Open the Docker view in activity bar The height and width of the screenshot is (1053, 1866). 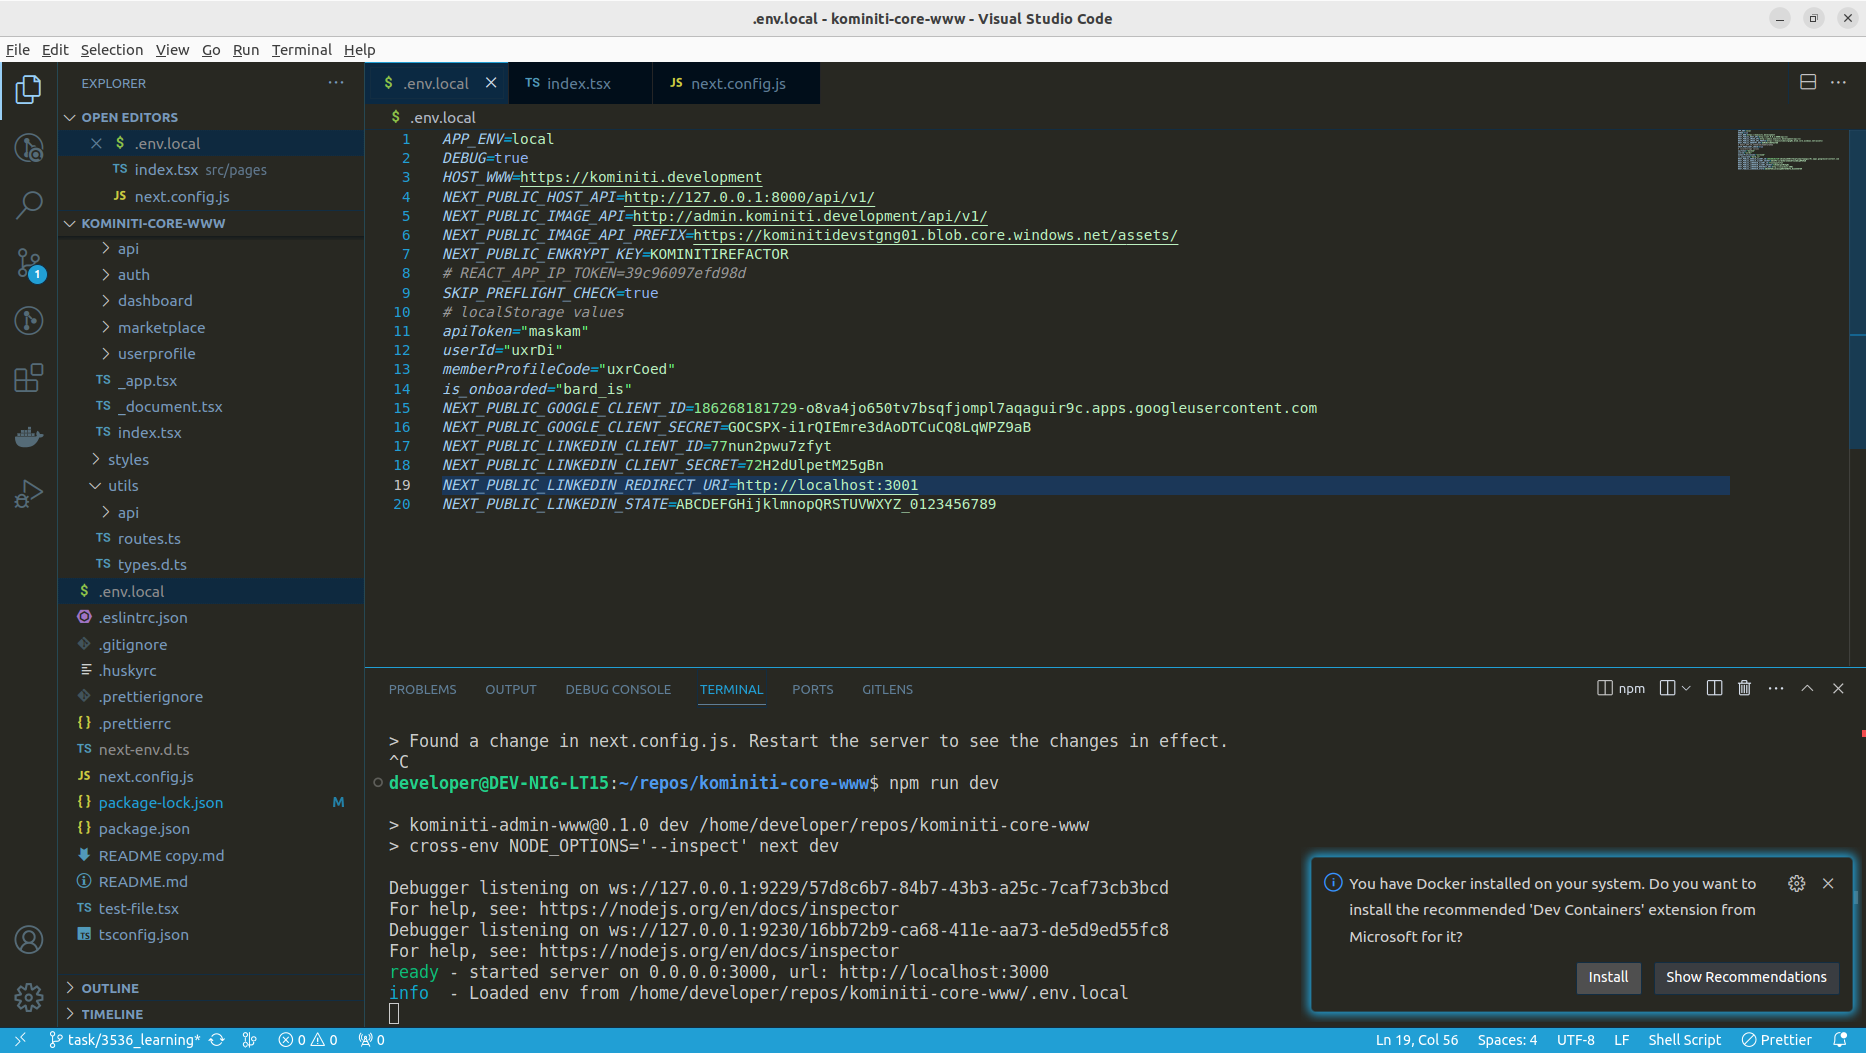coord(29,437)
